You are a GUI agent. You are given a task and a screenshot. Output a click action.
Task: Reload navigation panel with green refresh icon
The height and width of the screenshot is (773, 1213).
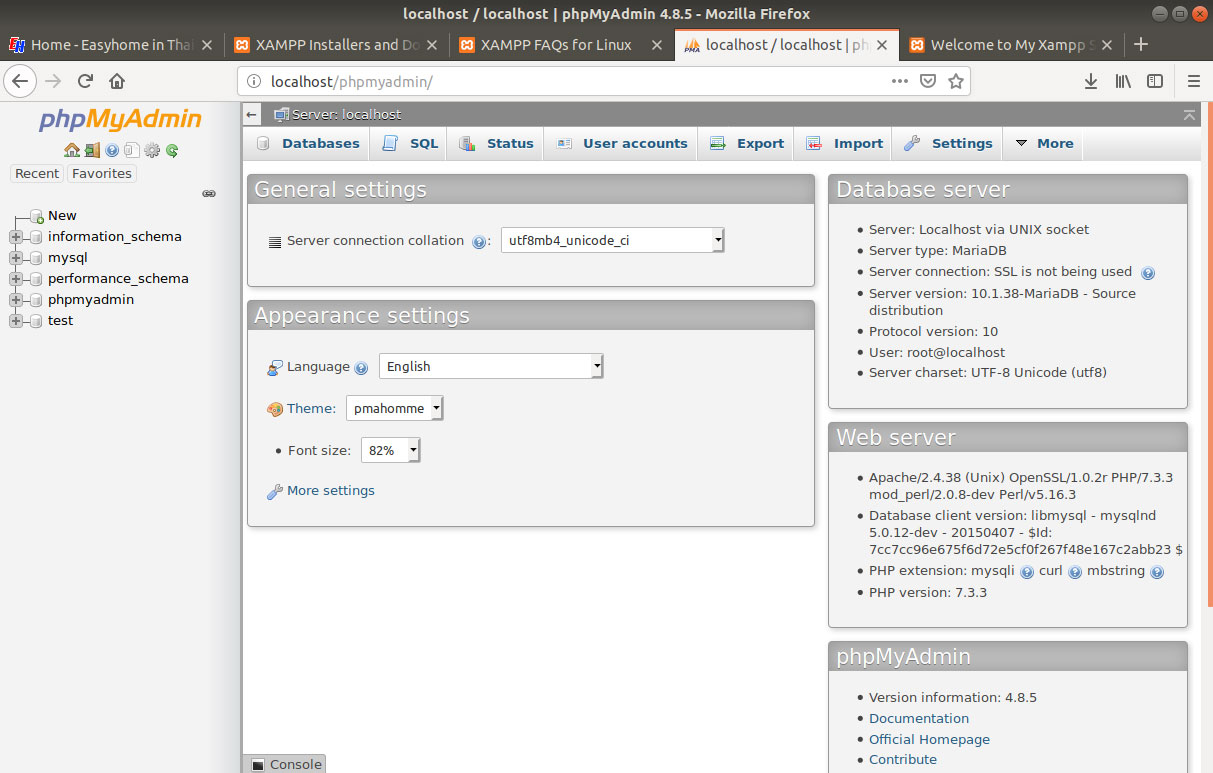pos(171,149)
